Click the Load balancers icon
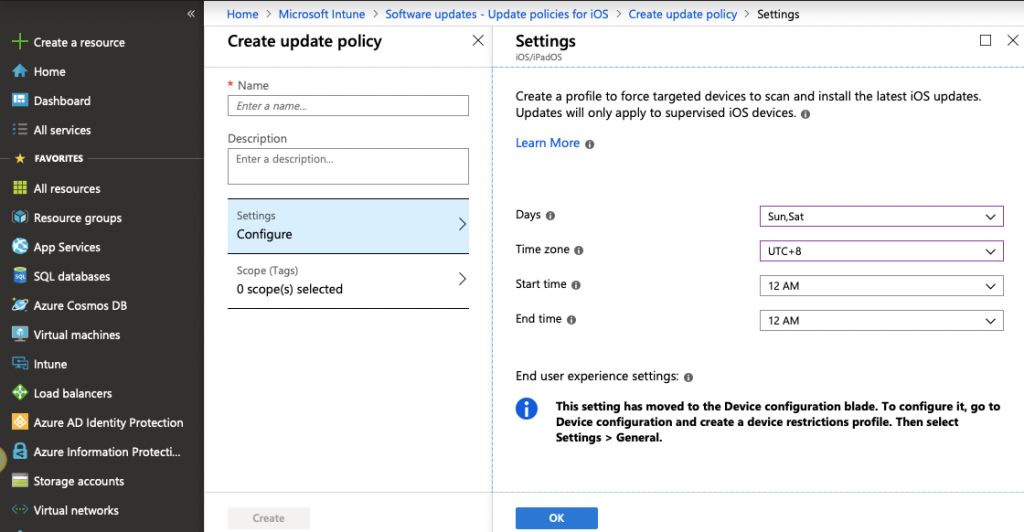The image size is (1024, 532). coord(20,393)
